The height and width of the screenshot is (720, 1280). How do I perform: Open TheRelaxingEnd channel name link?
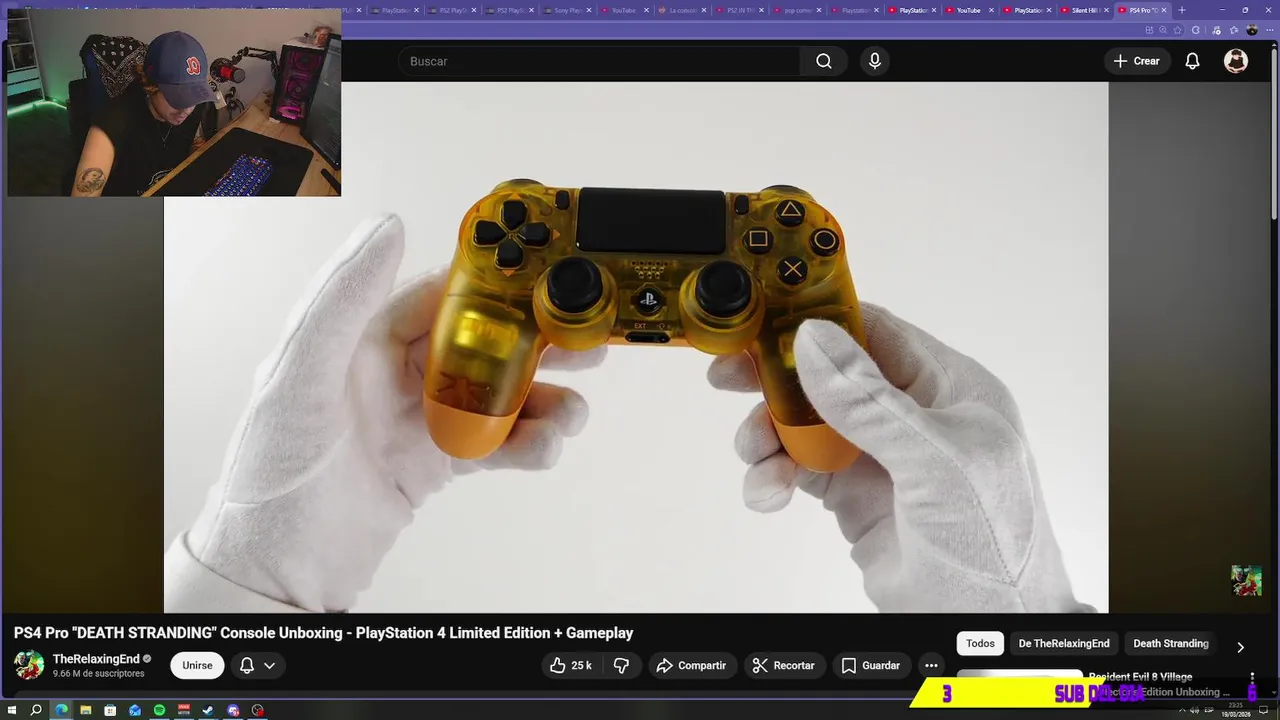pyautogui.click(x=96, y=659)
